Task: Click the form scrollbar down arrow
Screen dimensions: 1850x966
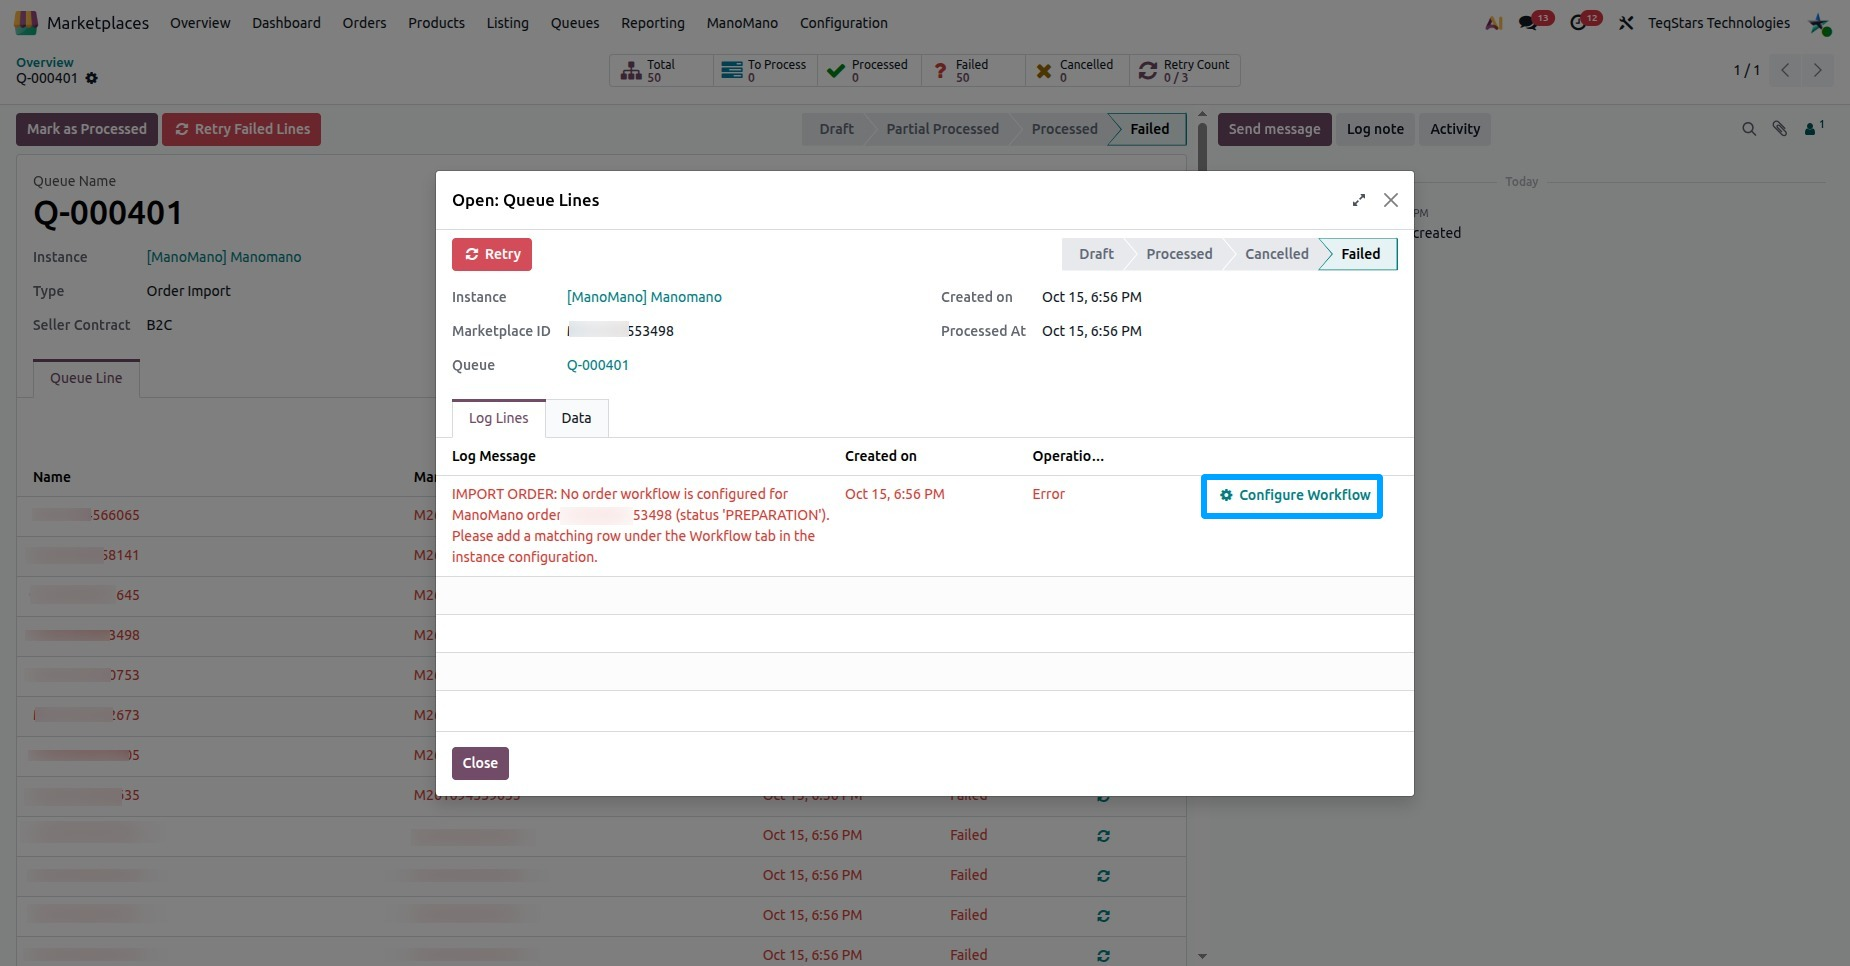Action: 1202,956
